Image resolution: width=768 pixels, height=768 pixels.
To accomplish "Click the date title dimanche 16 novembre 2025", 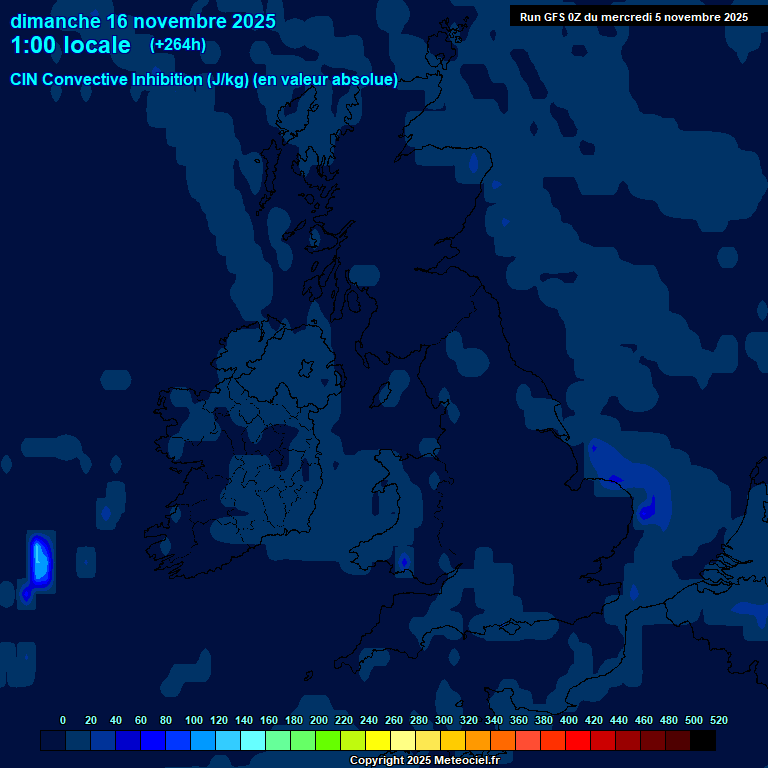I will coord(143,21).
